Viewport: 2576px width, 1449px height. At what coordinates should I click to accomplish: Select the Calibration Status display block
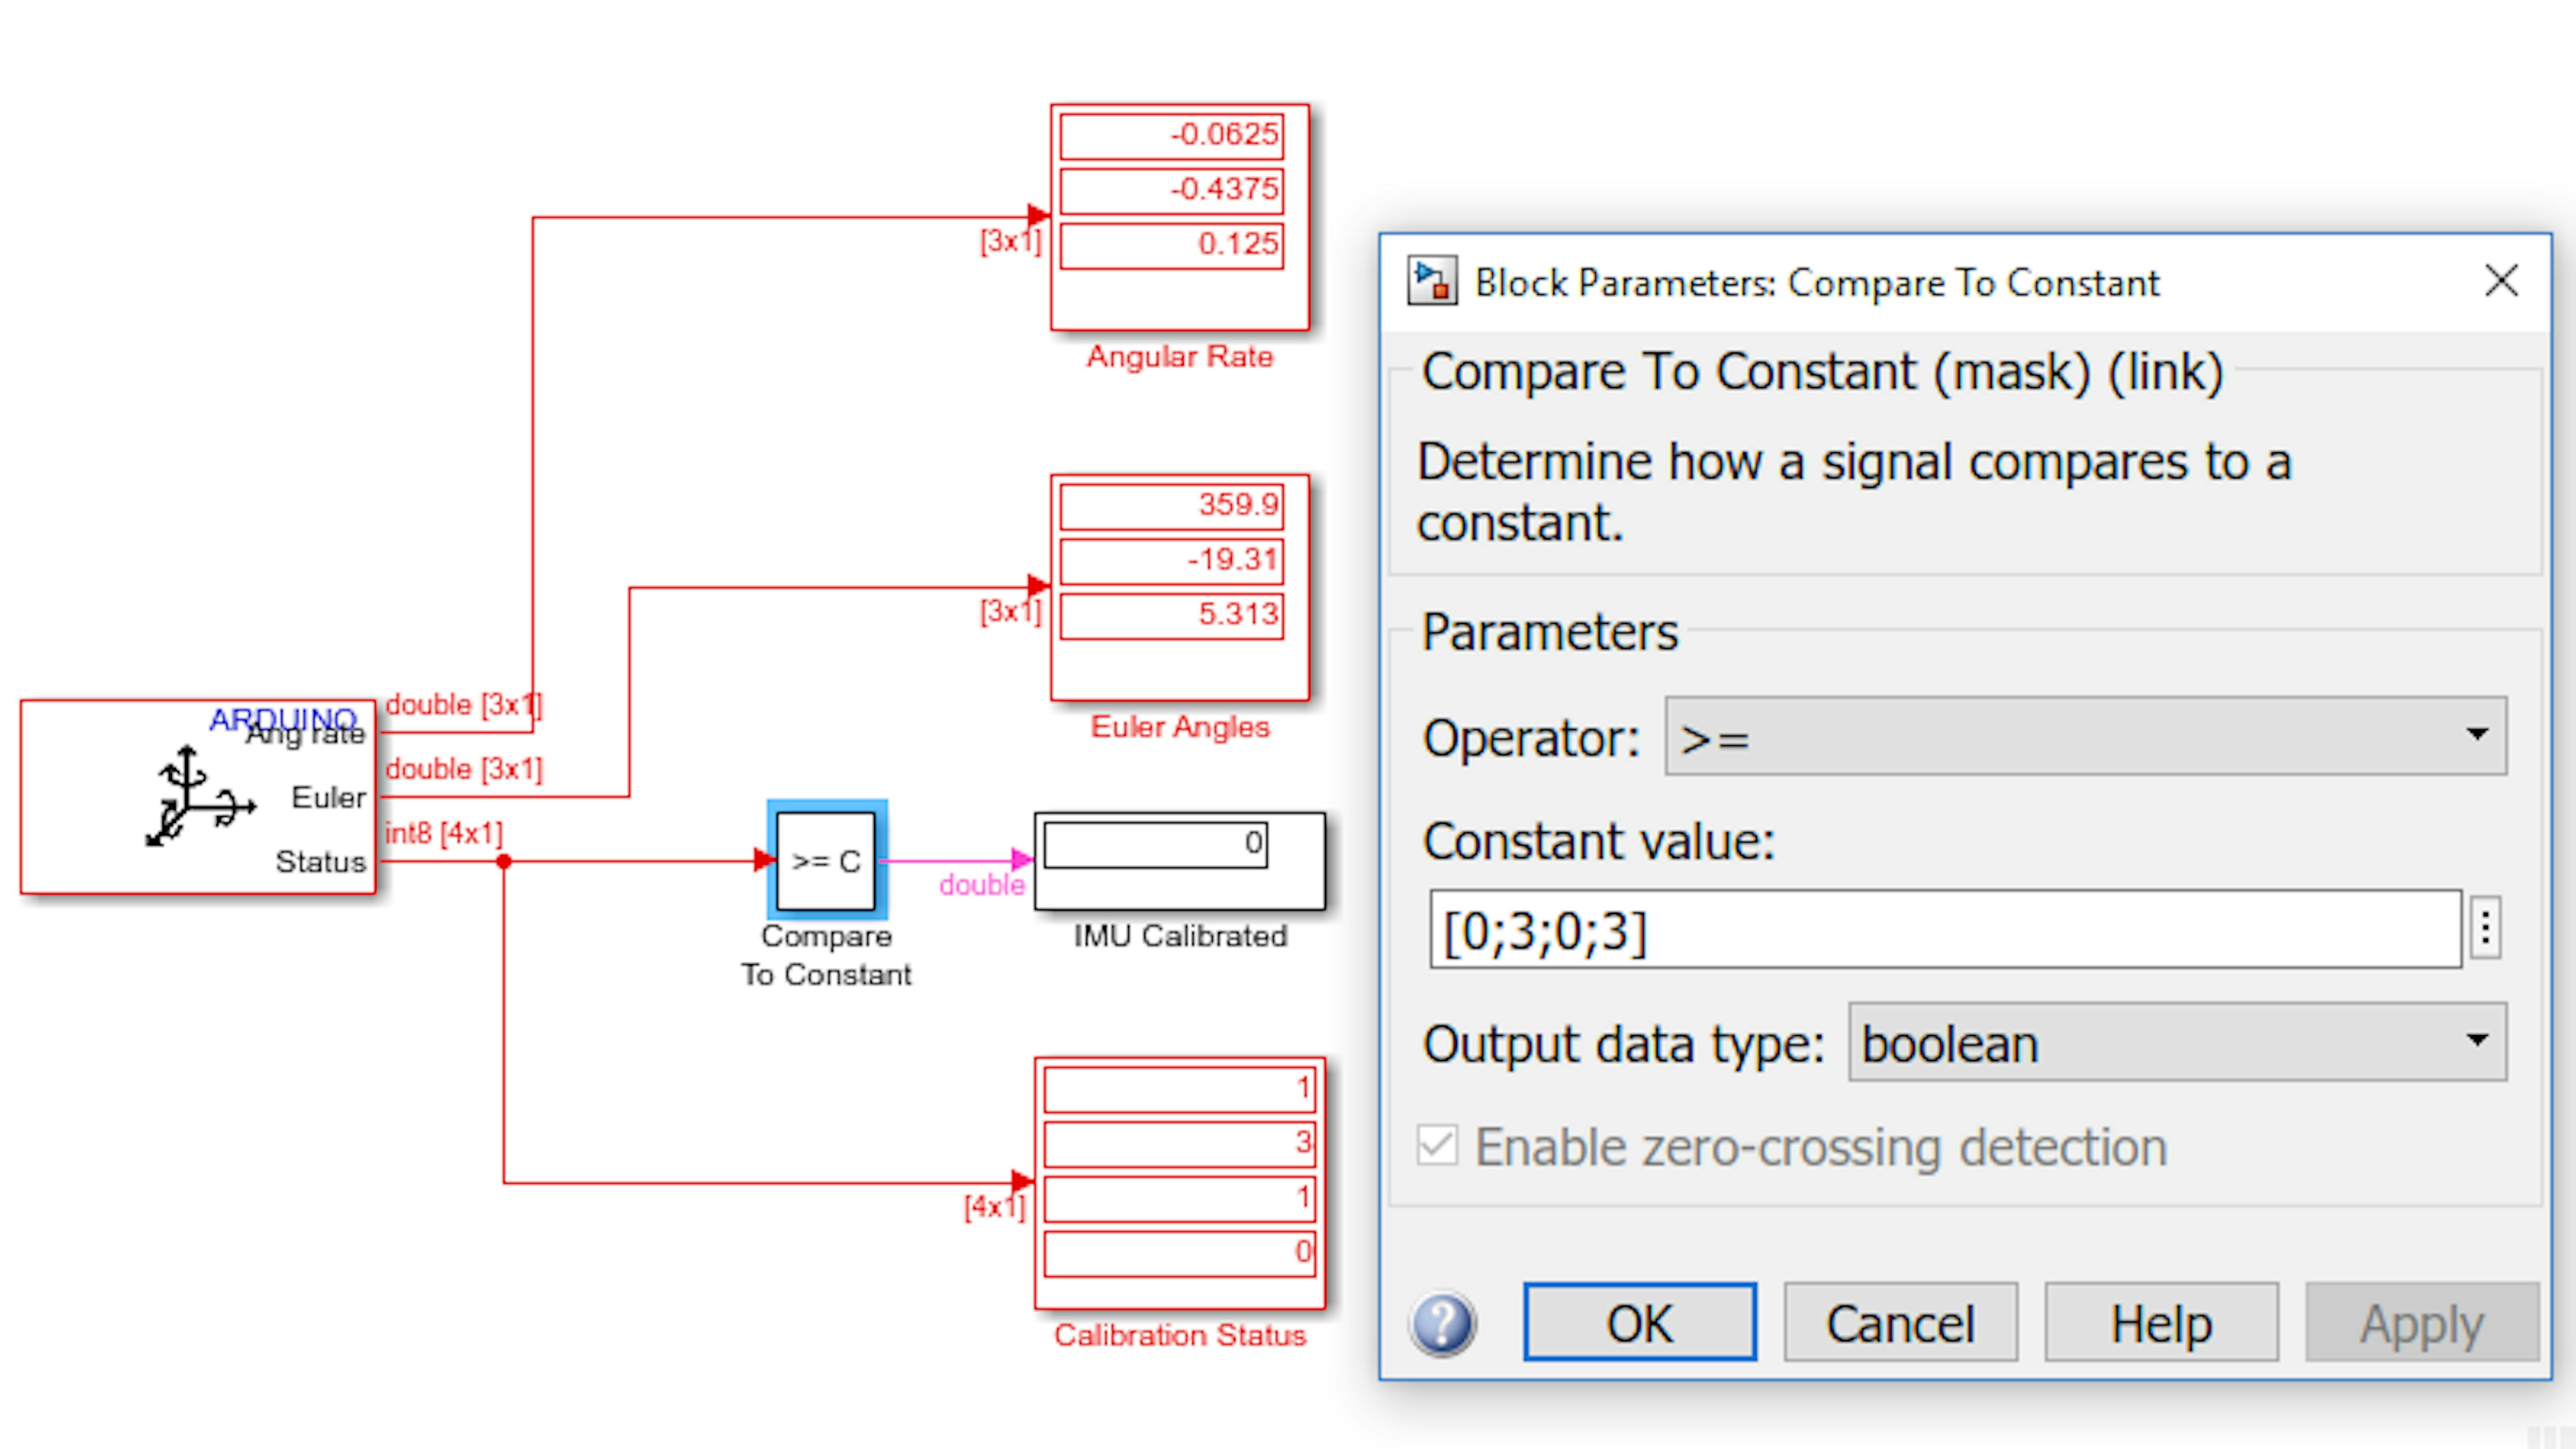[1180, 1183]
